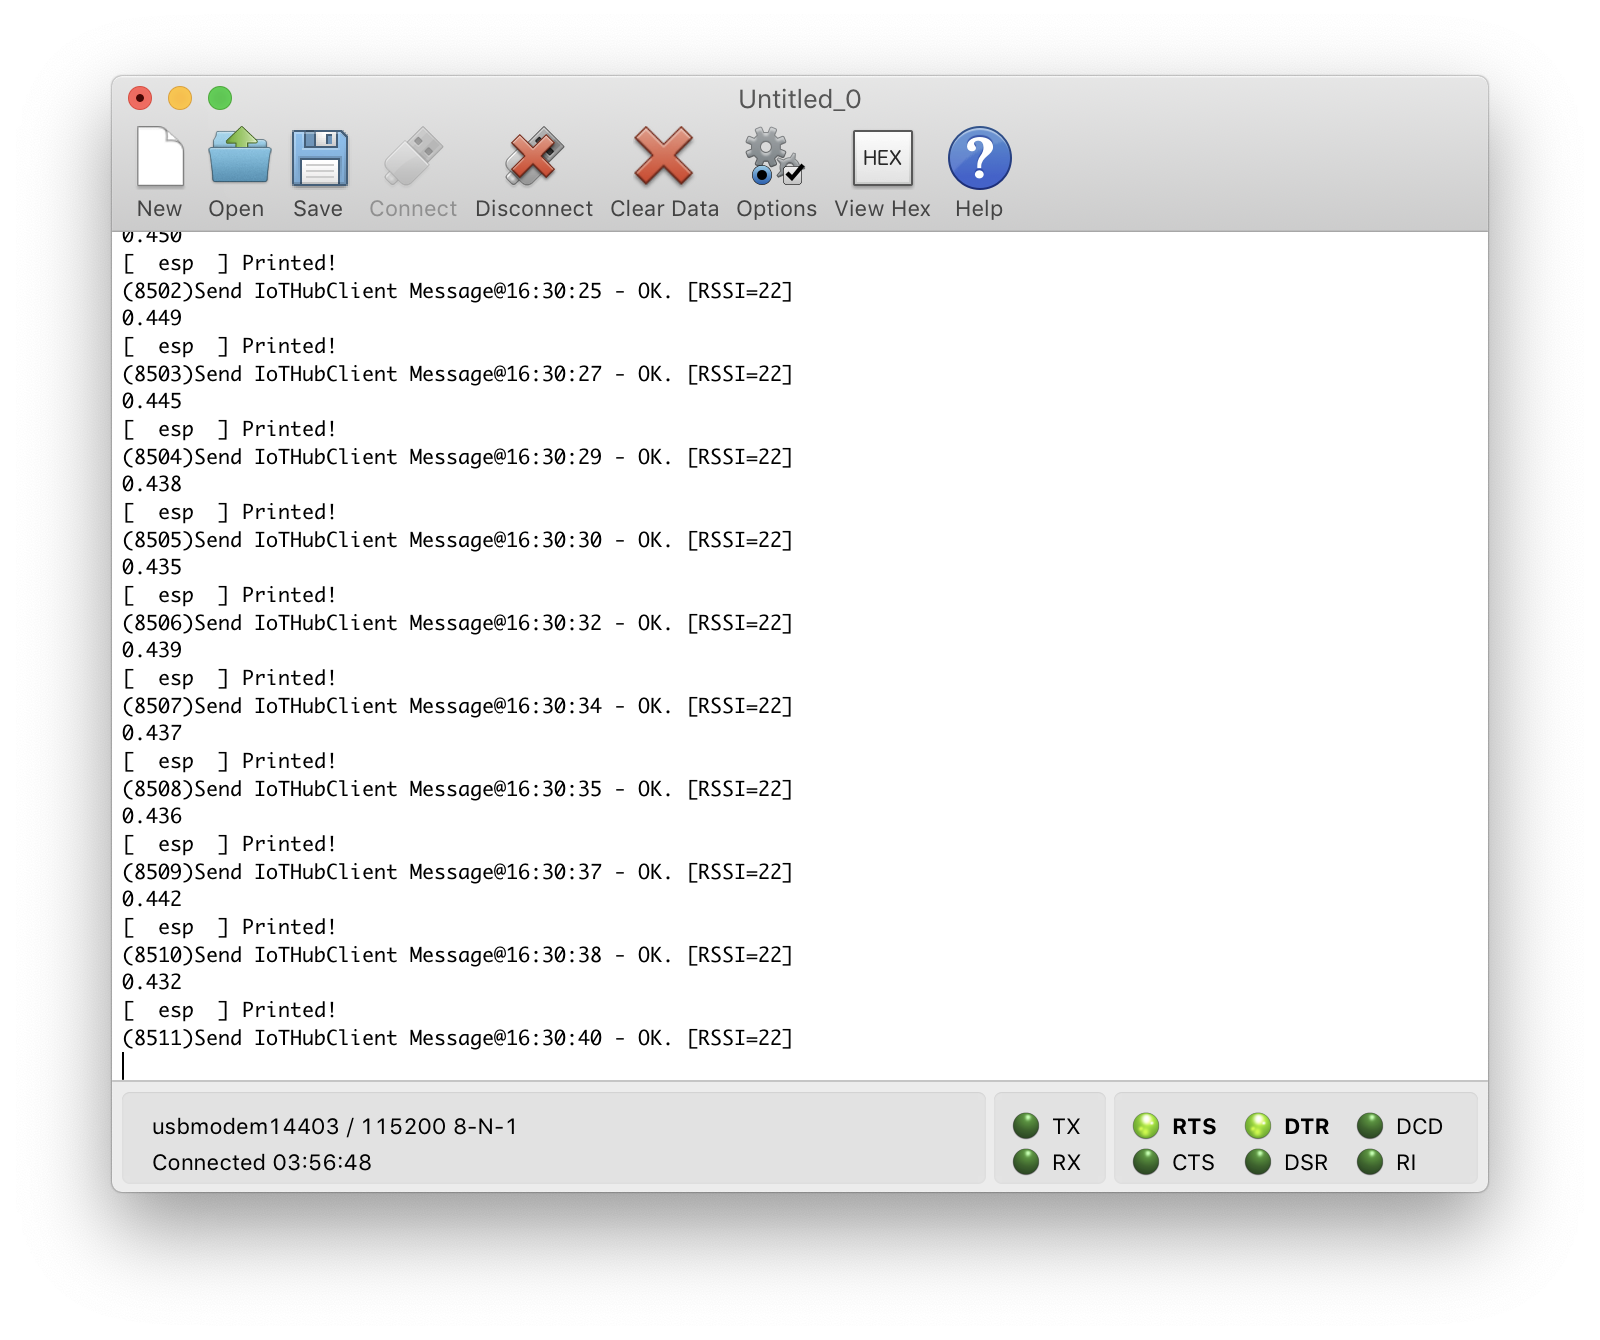
Task: Save the terminal output using Save icon
Action: pyautogui.click(x=319, y=158)
